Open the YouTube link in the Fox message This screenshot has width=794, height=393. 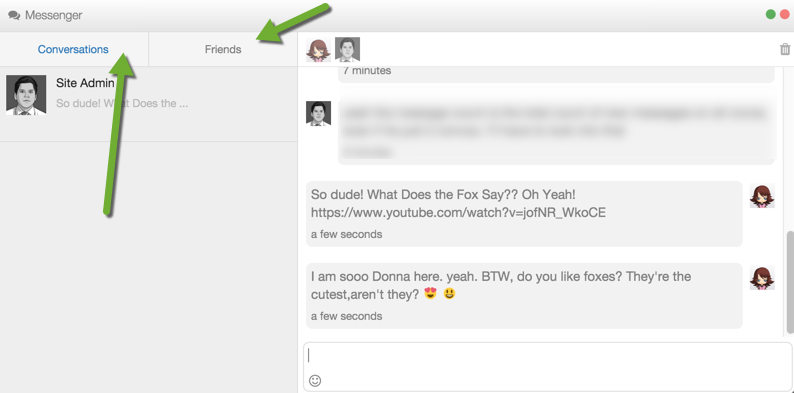pyautogui.click(x=458, y=213)
